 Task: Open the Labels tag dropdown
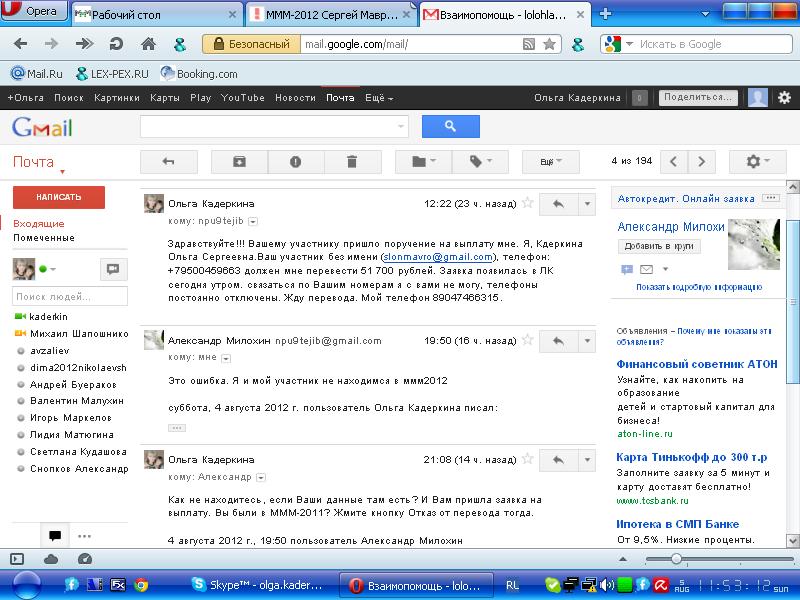(x=480, y=162)
